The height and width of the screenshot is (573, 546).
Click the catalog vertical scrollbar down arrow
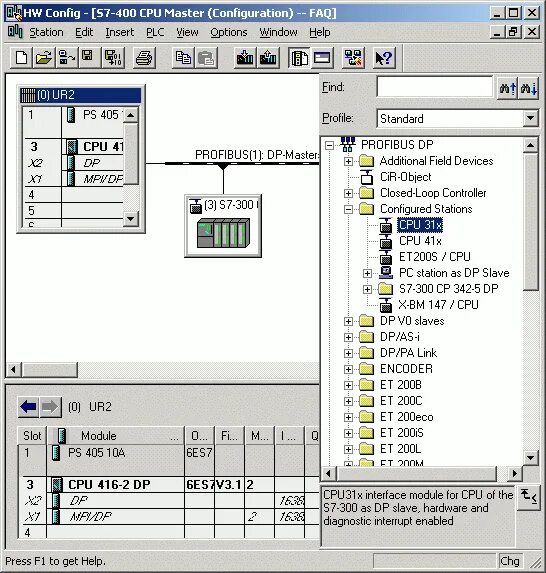(x=530, y=457)
